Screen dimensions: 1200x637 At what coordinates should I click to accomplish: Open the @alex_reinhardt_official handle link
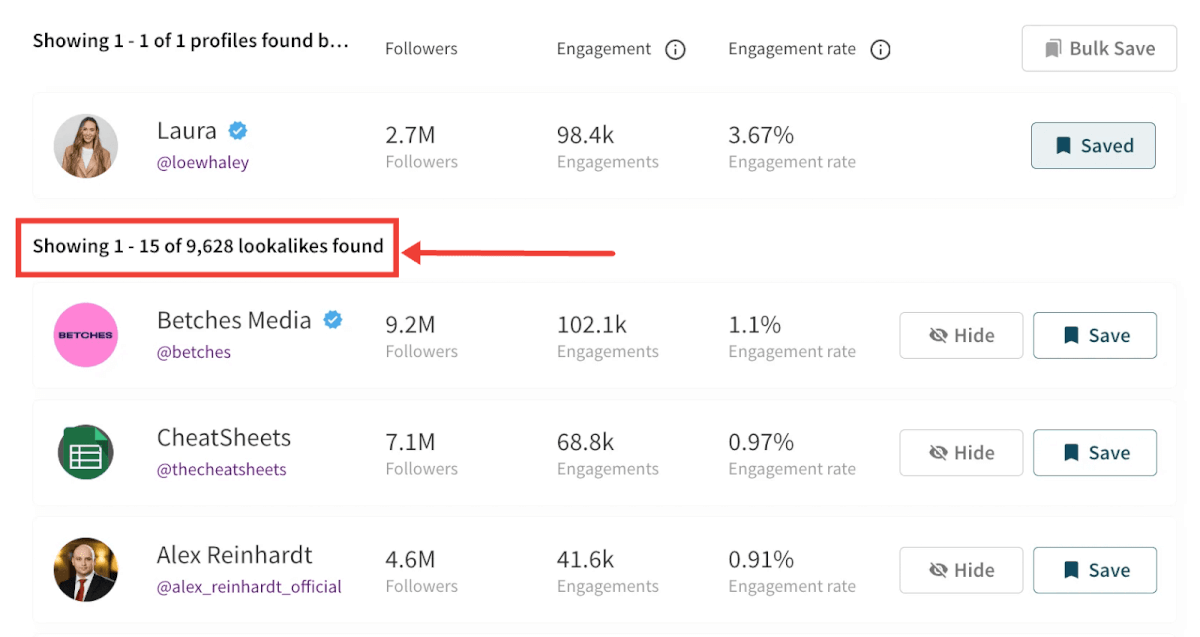coord(249,587)
